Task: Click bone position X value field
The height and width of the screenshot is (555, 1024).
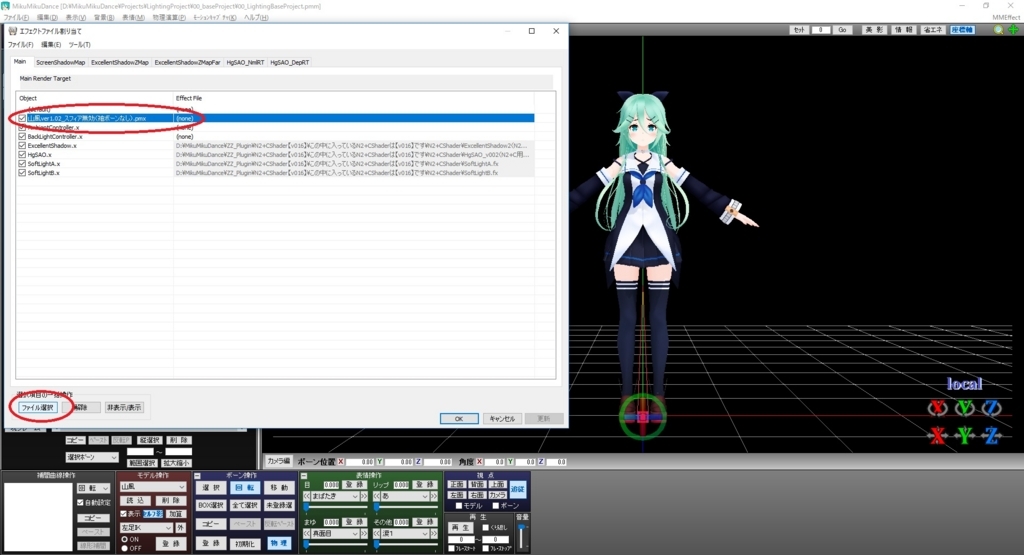Action: [361, 462]
